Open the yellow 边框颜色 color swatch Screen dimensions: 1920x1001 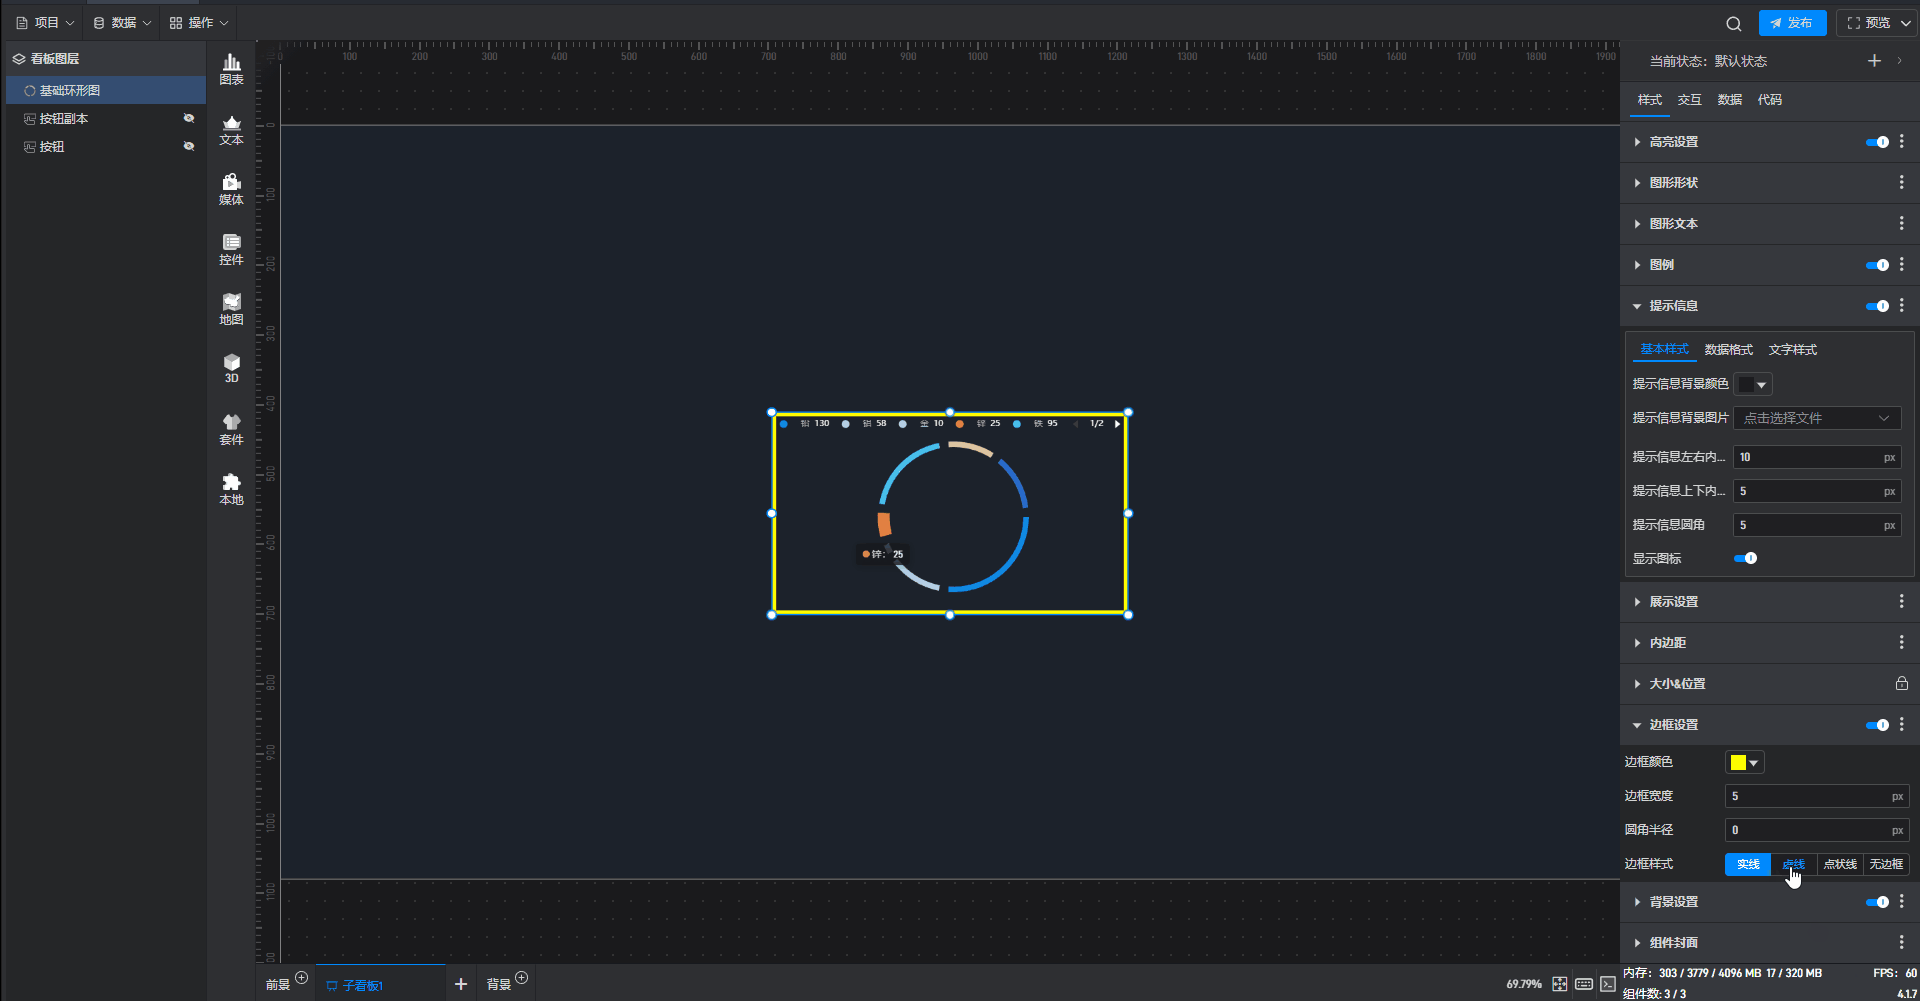[1744, 762]
